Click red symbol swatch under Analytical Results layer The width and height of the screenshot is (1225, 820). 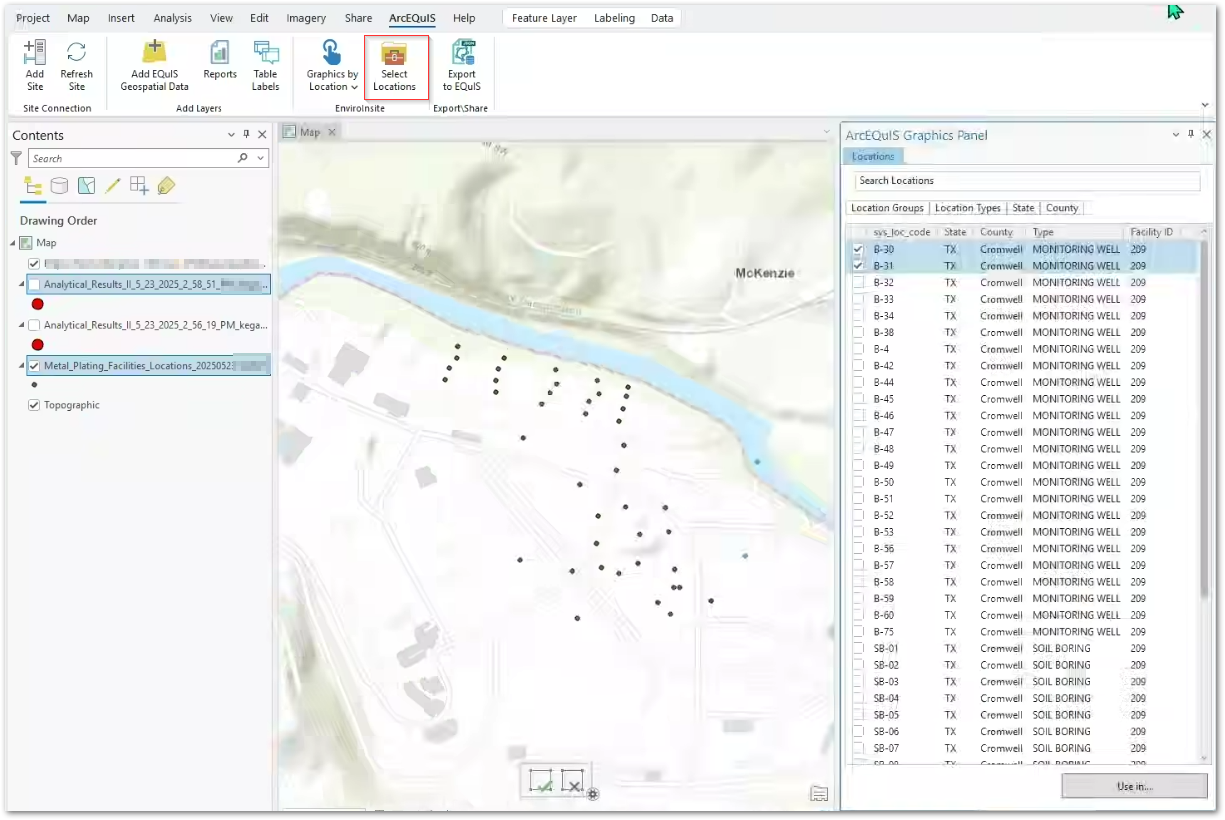tap(38, 304)
